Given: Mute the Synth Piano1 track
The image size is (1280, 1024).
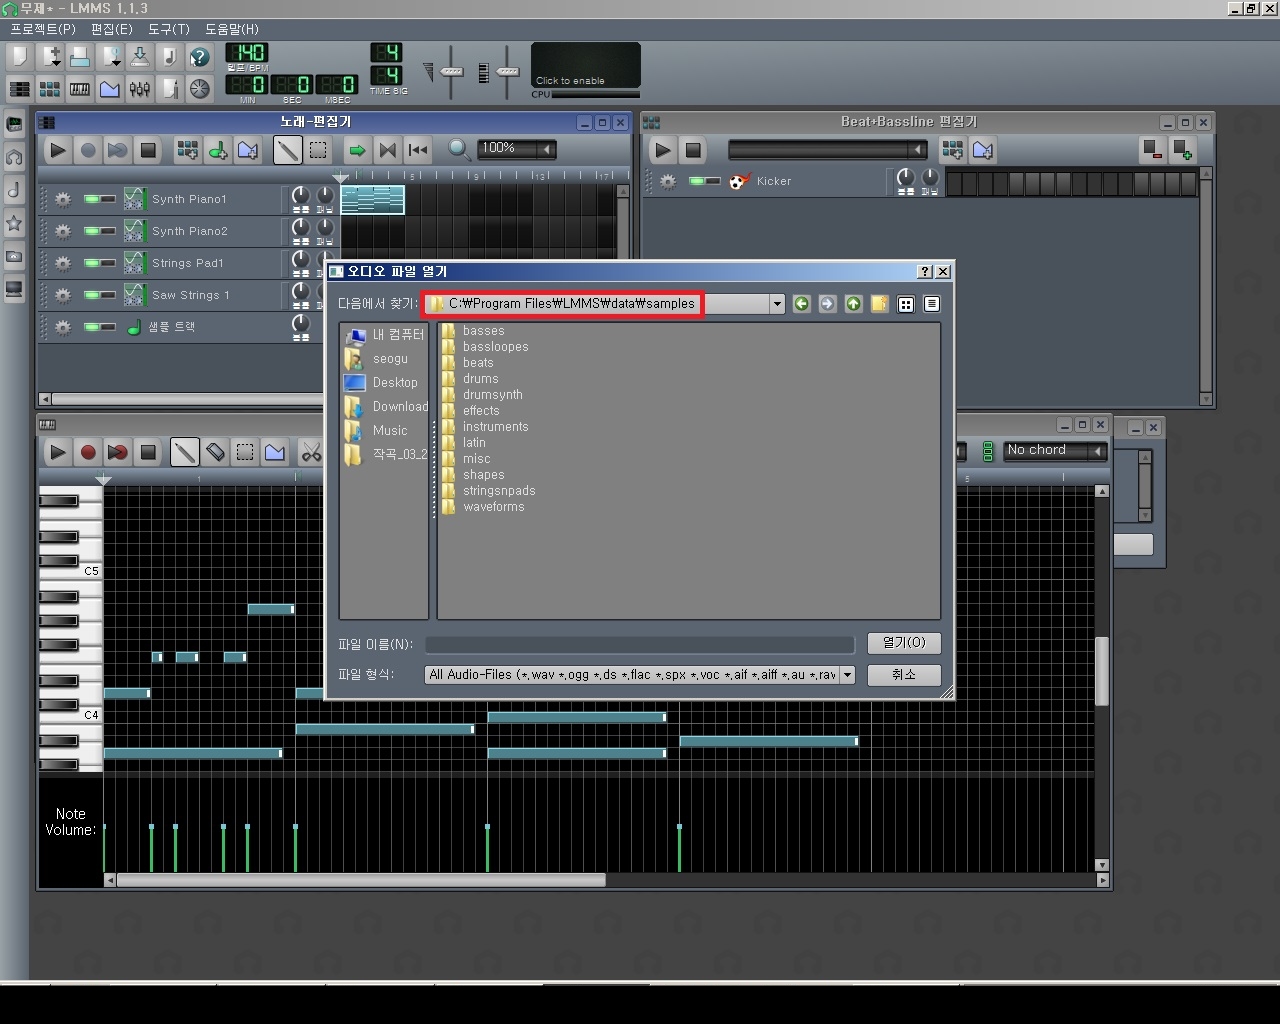Looking at the screenshot, I should (91, 199).
